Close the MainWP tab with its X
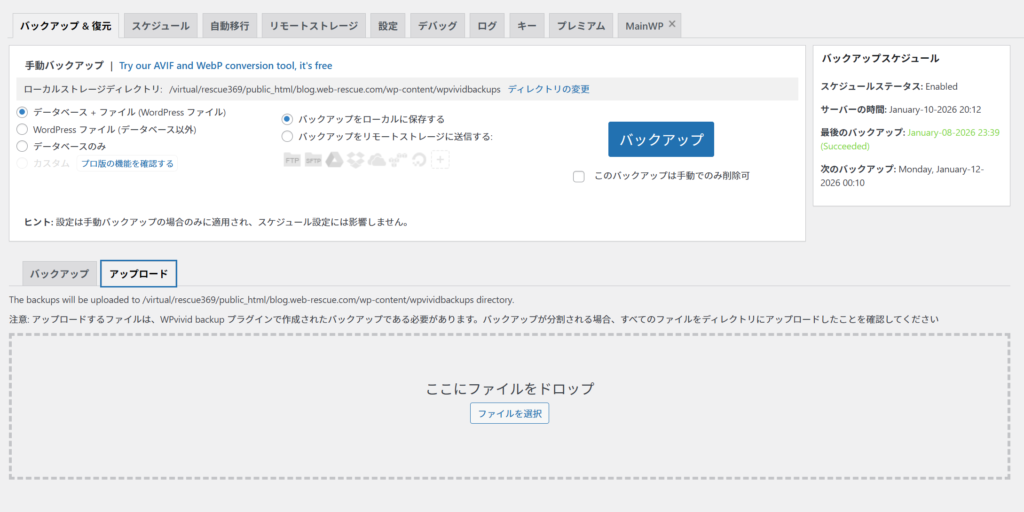1024x512 pixels. tap(672, 24)
